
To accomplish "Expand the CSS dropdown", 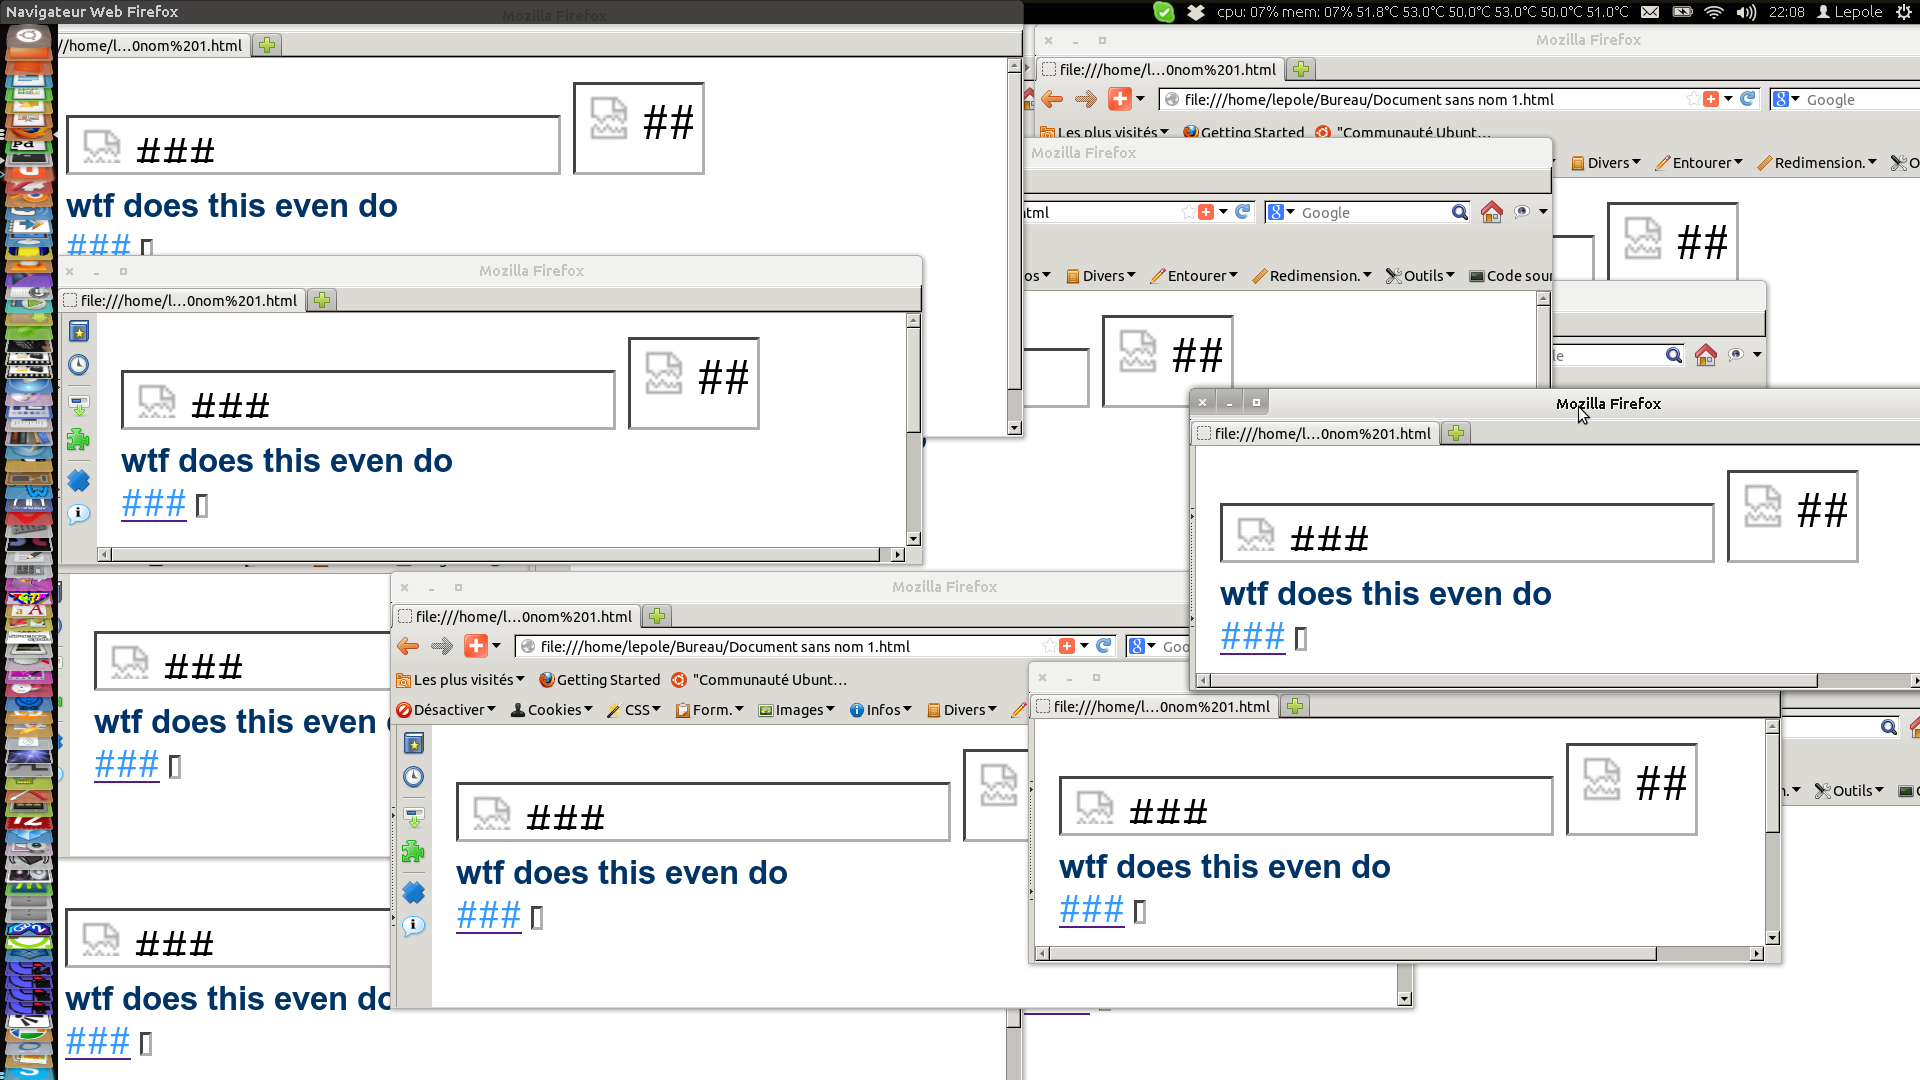I will point(634,710).
